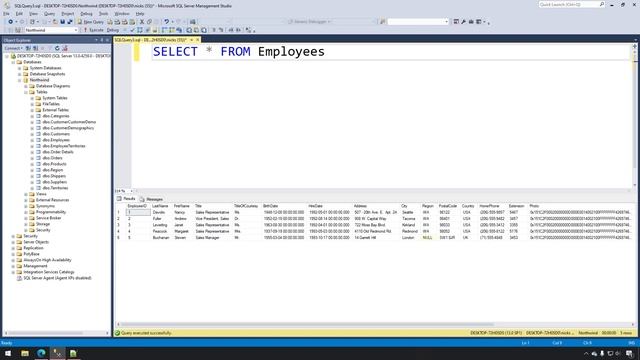Click the LastName column header in results

coord(160,206)
